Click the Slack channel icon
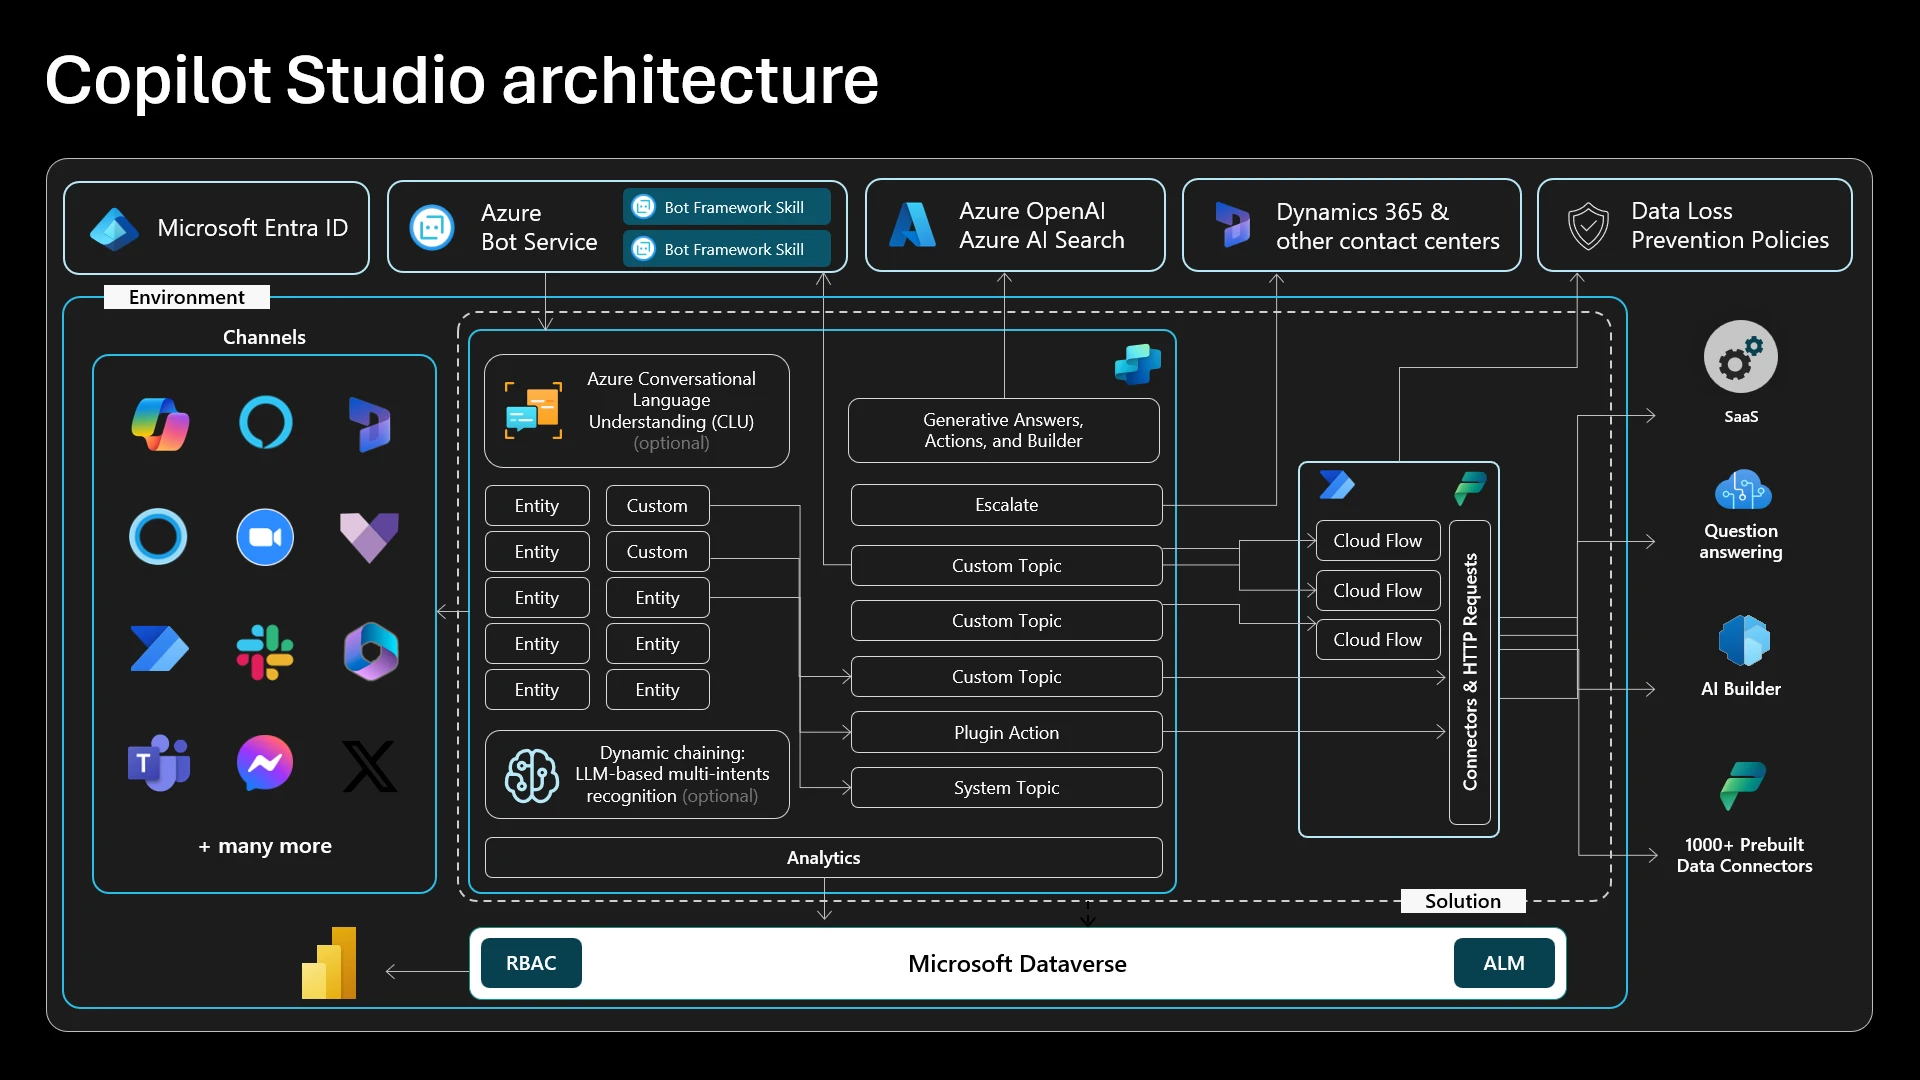The width and height of the screenshot is (1920, 1080). click(x=264, y=651)
